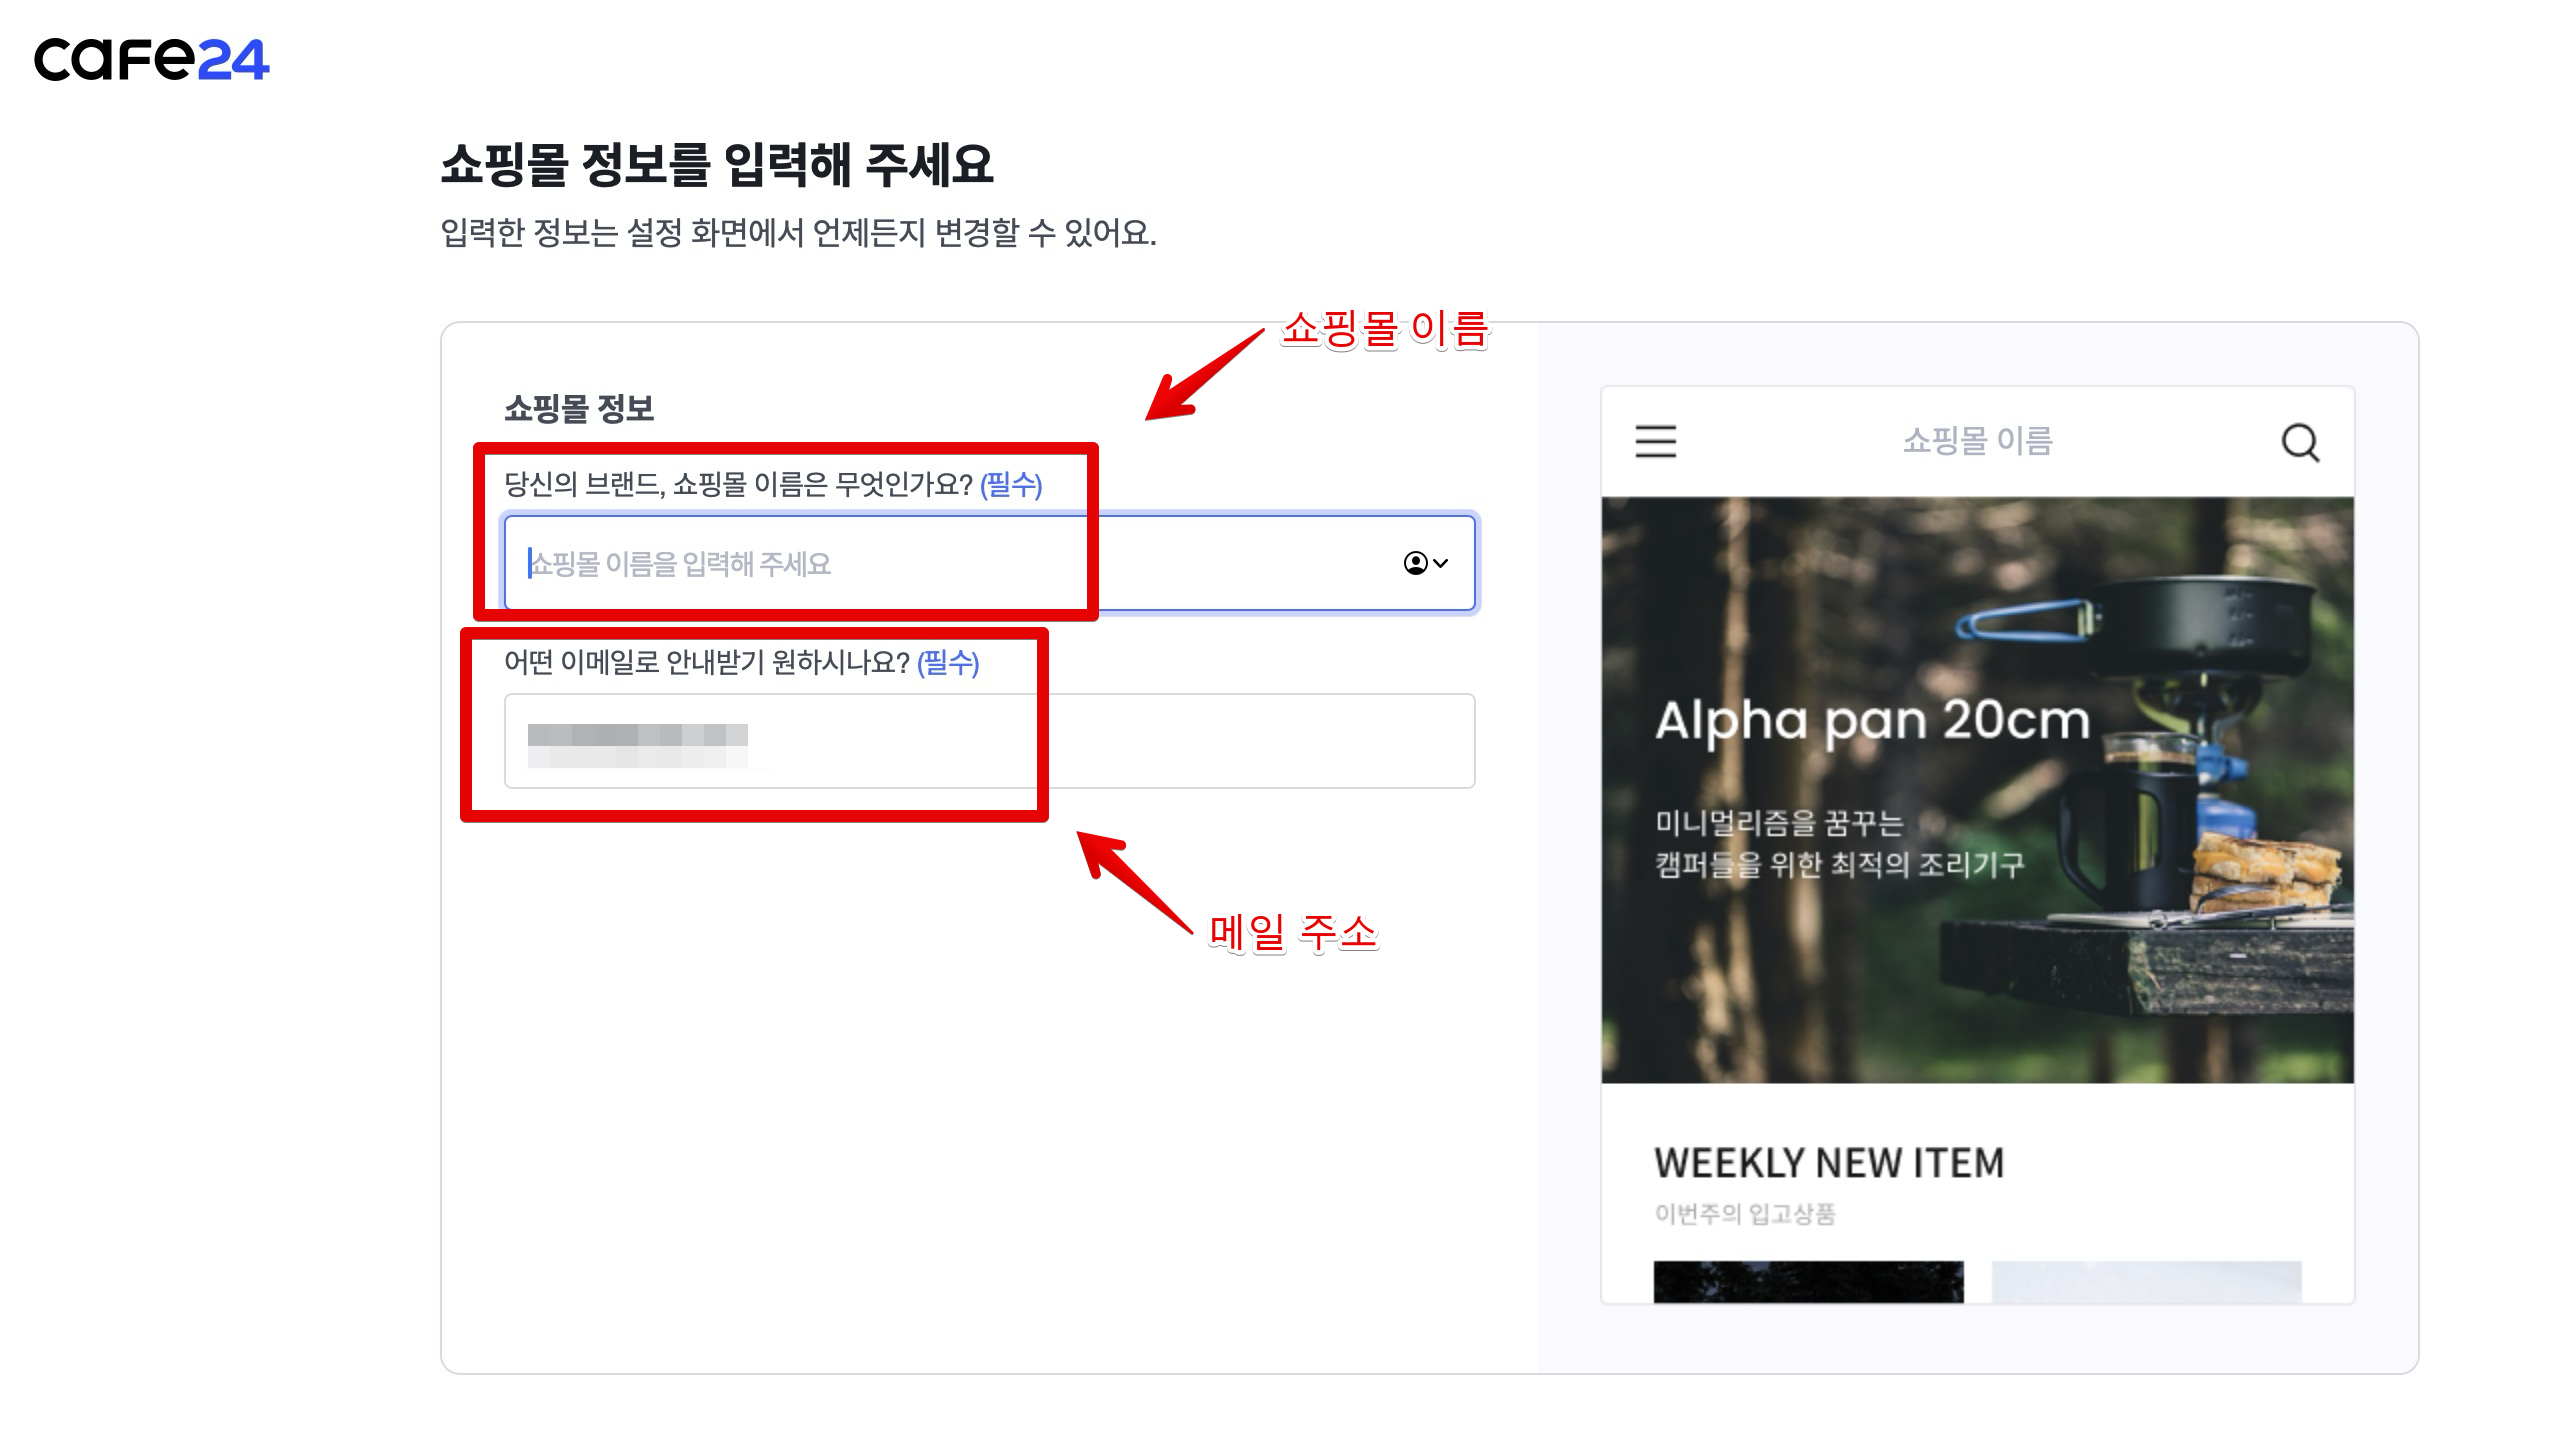Click the '쇼핑몰 정보' section heading

point(579,408)
